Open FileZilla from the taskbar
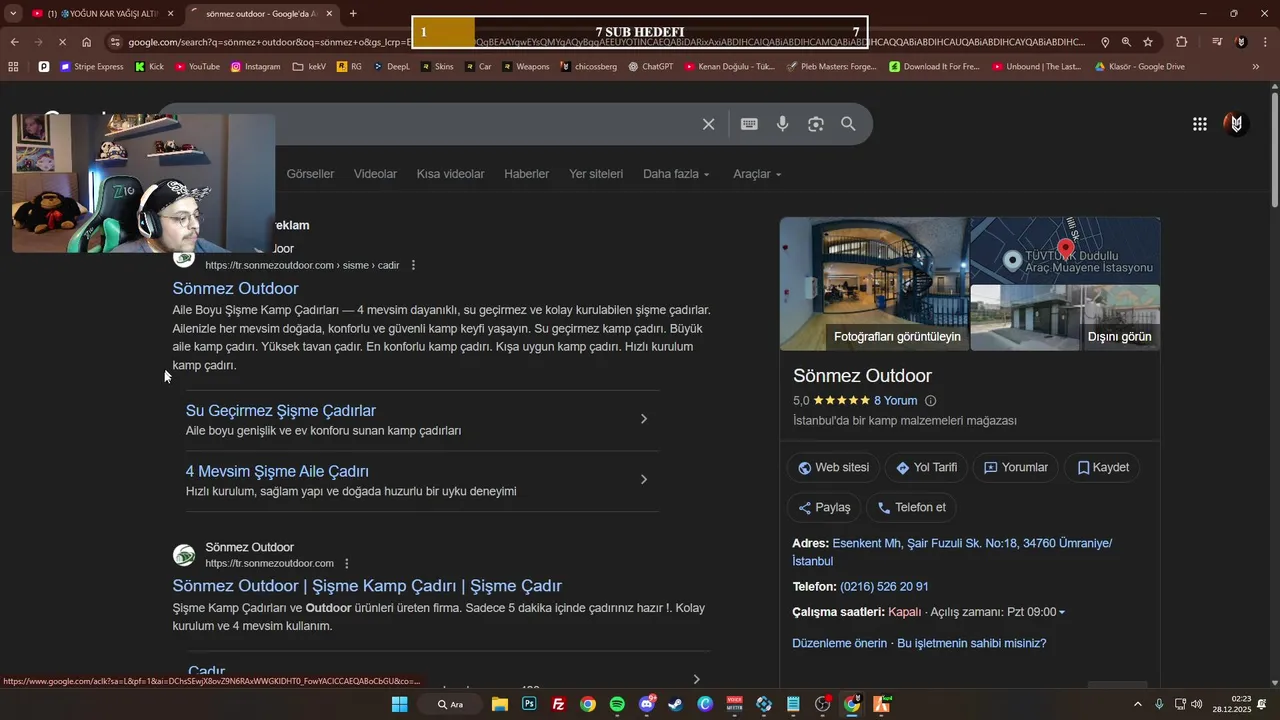Viewport: 1280px width, 720px height. click(x=558, y=704)
